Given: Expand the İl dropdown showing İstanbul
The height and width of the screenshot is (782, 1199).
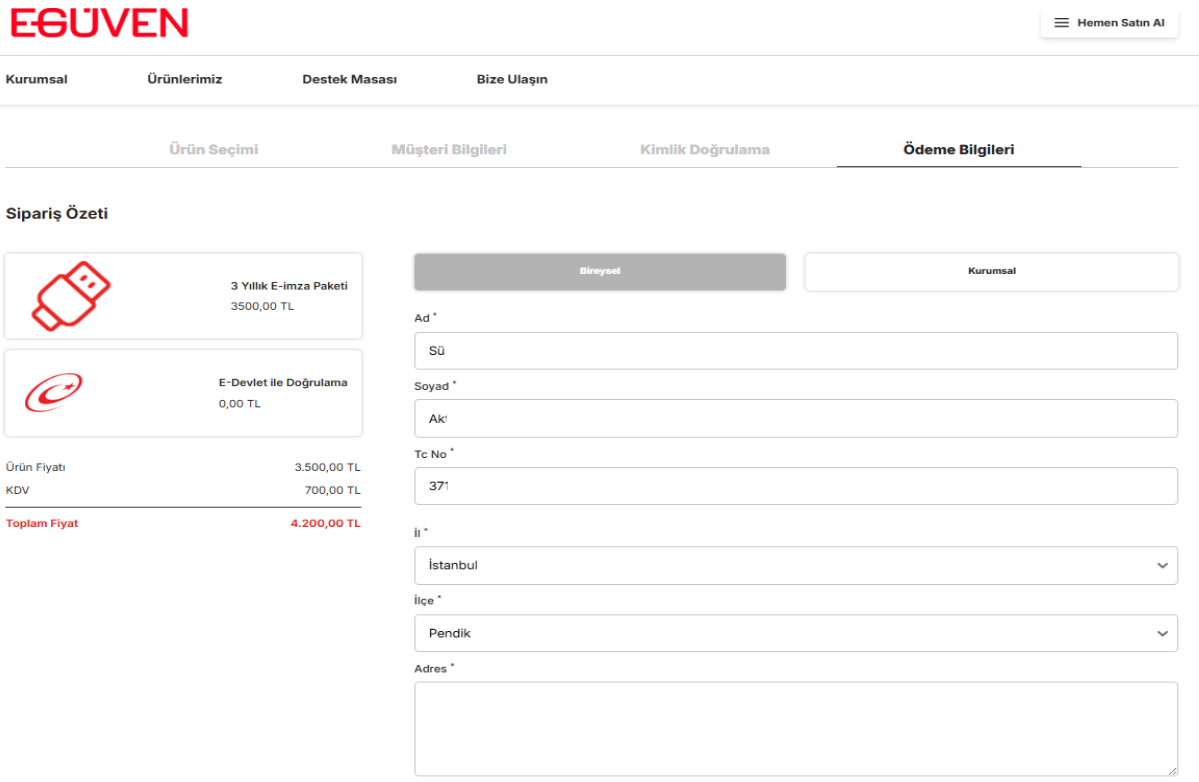Looking at the screenshot, I should 795,565.
